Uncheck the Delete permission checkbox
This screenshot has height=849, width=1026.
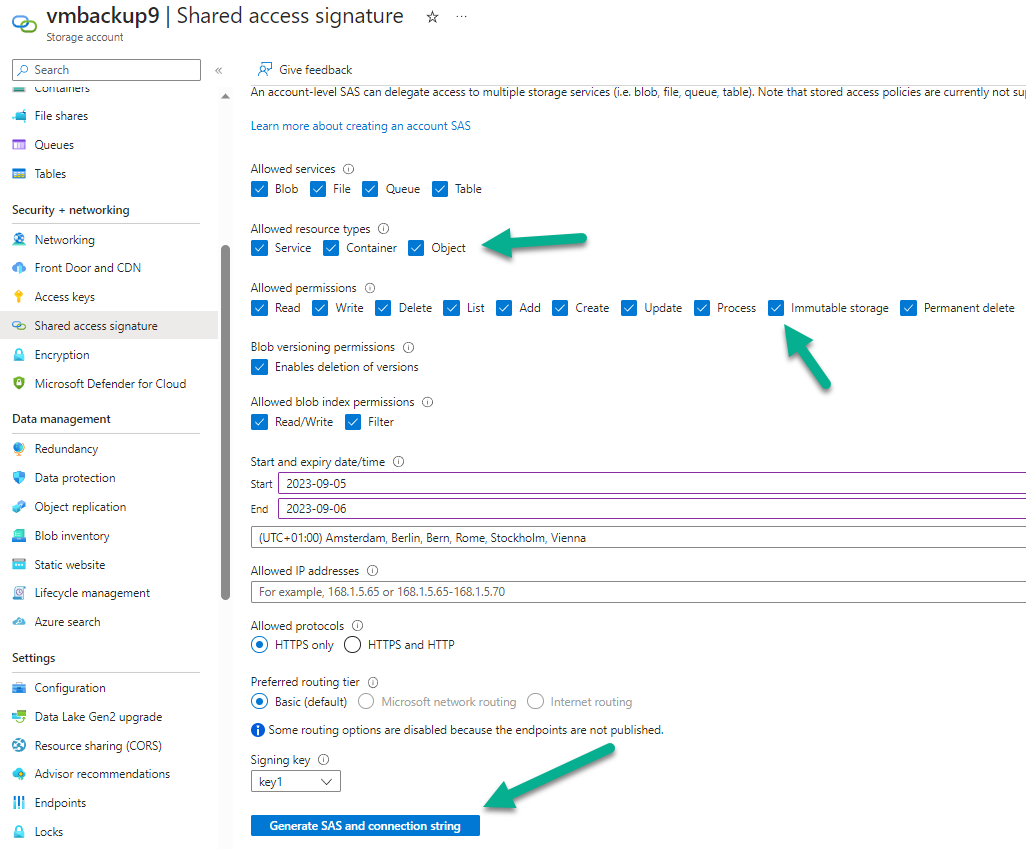tap(383, 308)
